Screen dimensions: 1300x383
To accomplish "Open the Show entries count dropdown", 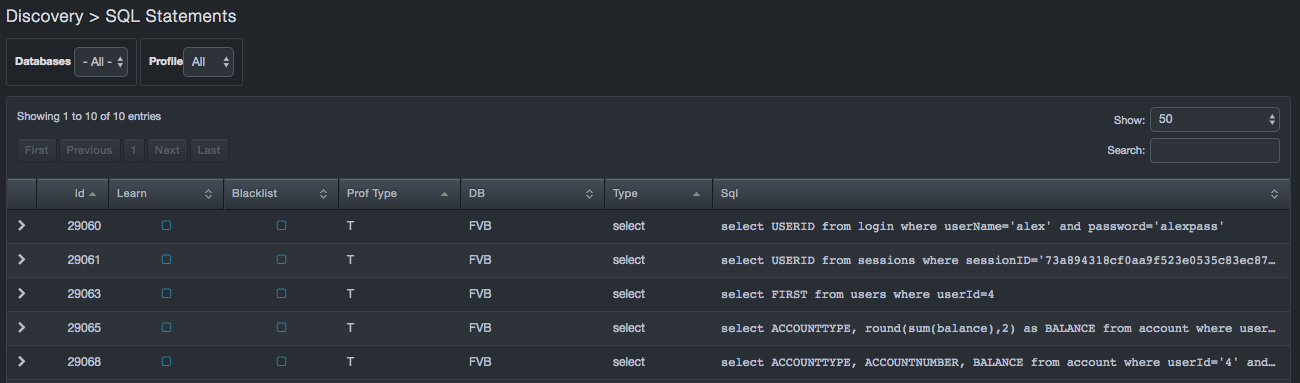I will 1215,119.
